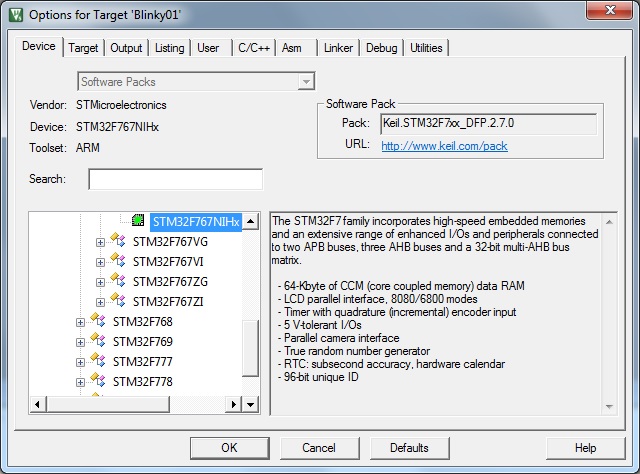Click the STMicroelectronics vendor text
640x474 pixels.
click(121, 105)
